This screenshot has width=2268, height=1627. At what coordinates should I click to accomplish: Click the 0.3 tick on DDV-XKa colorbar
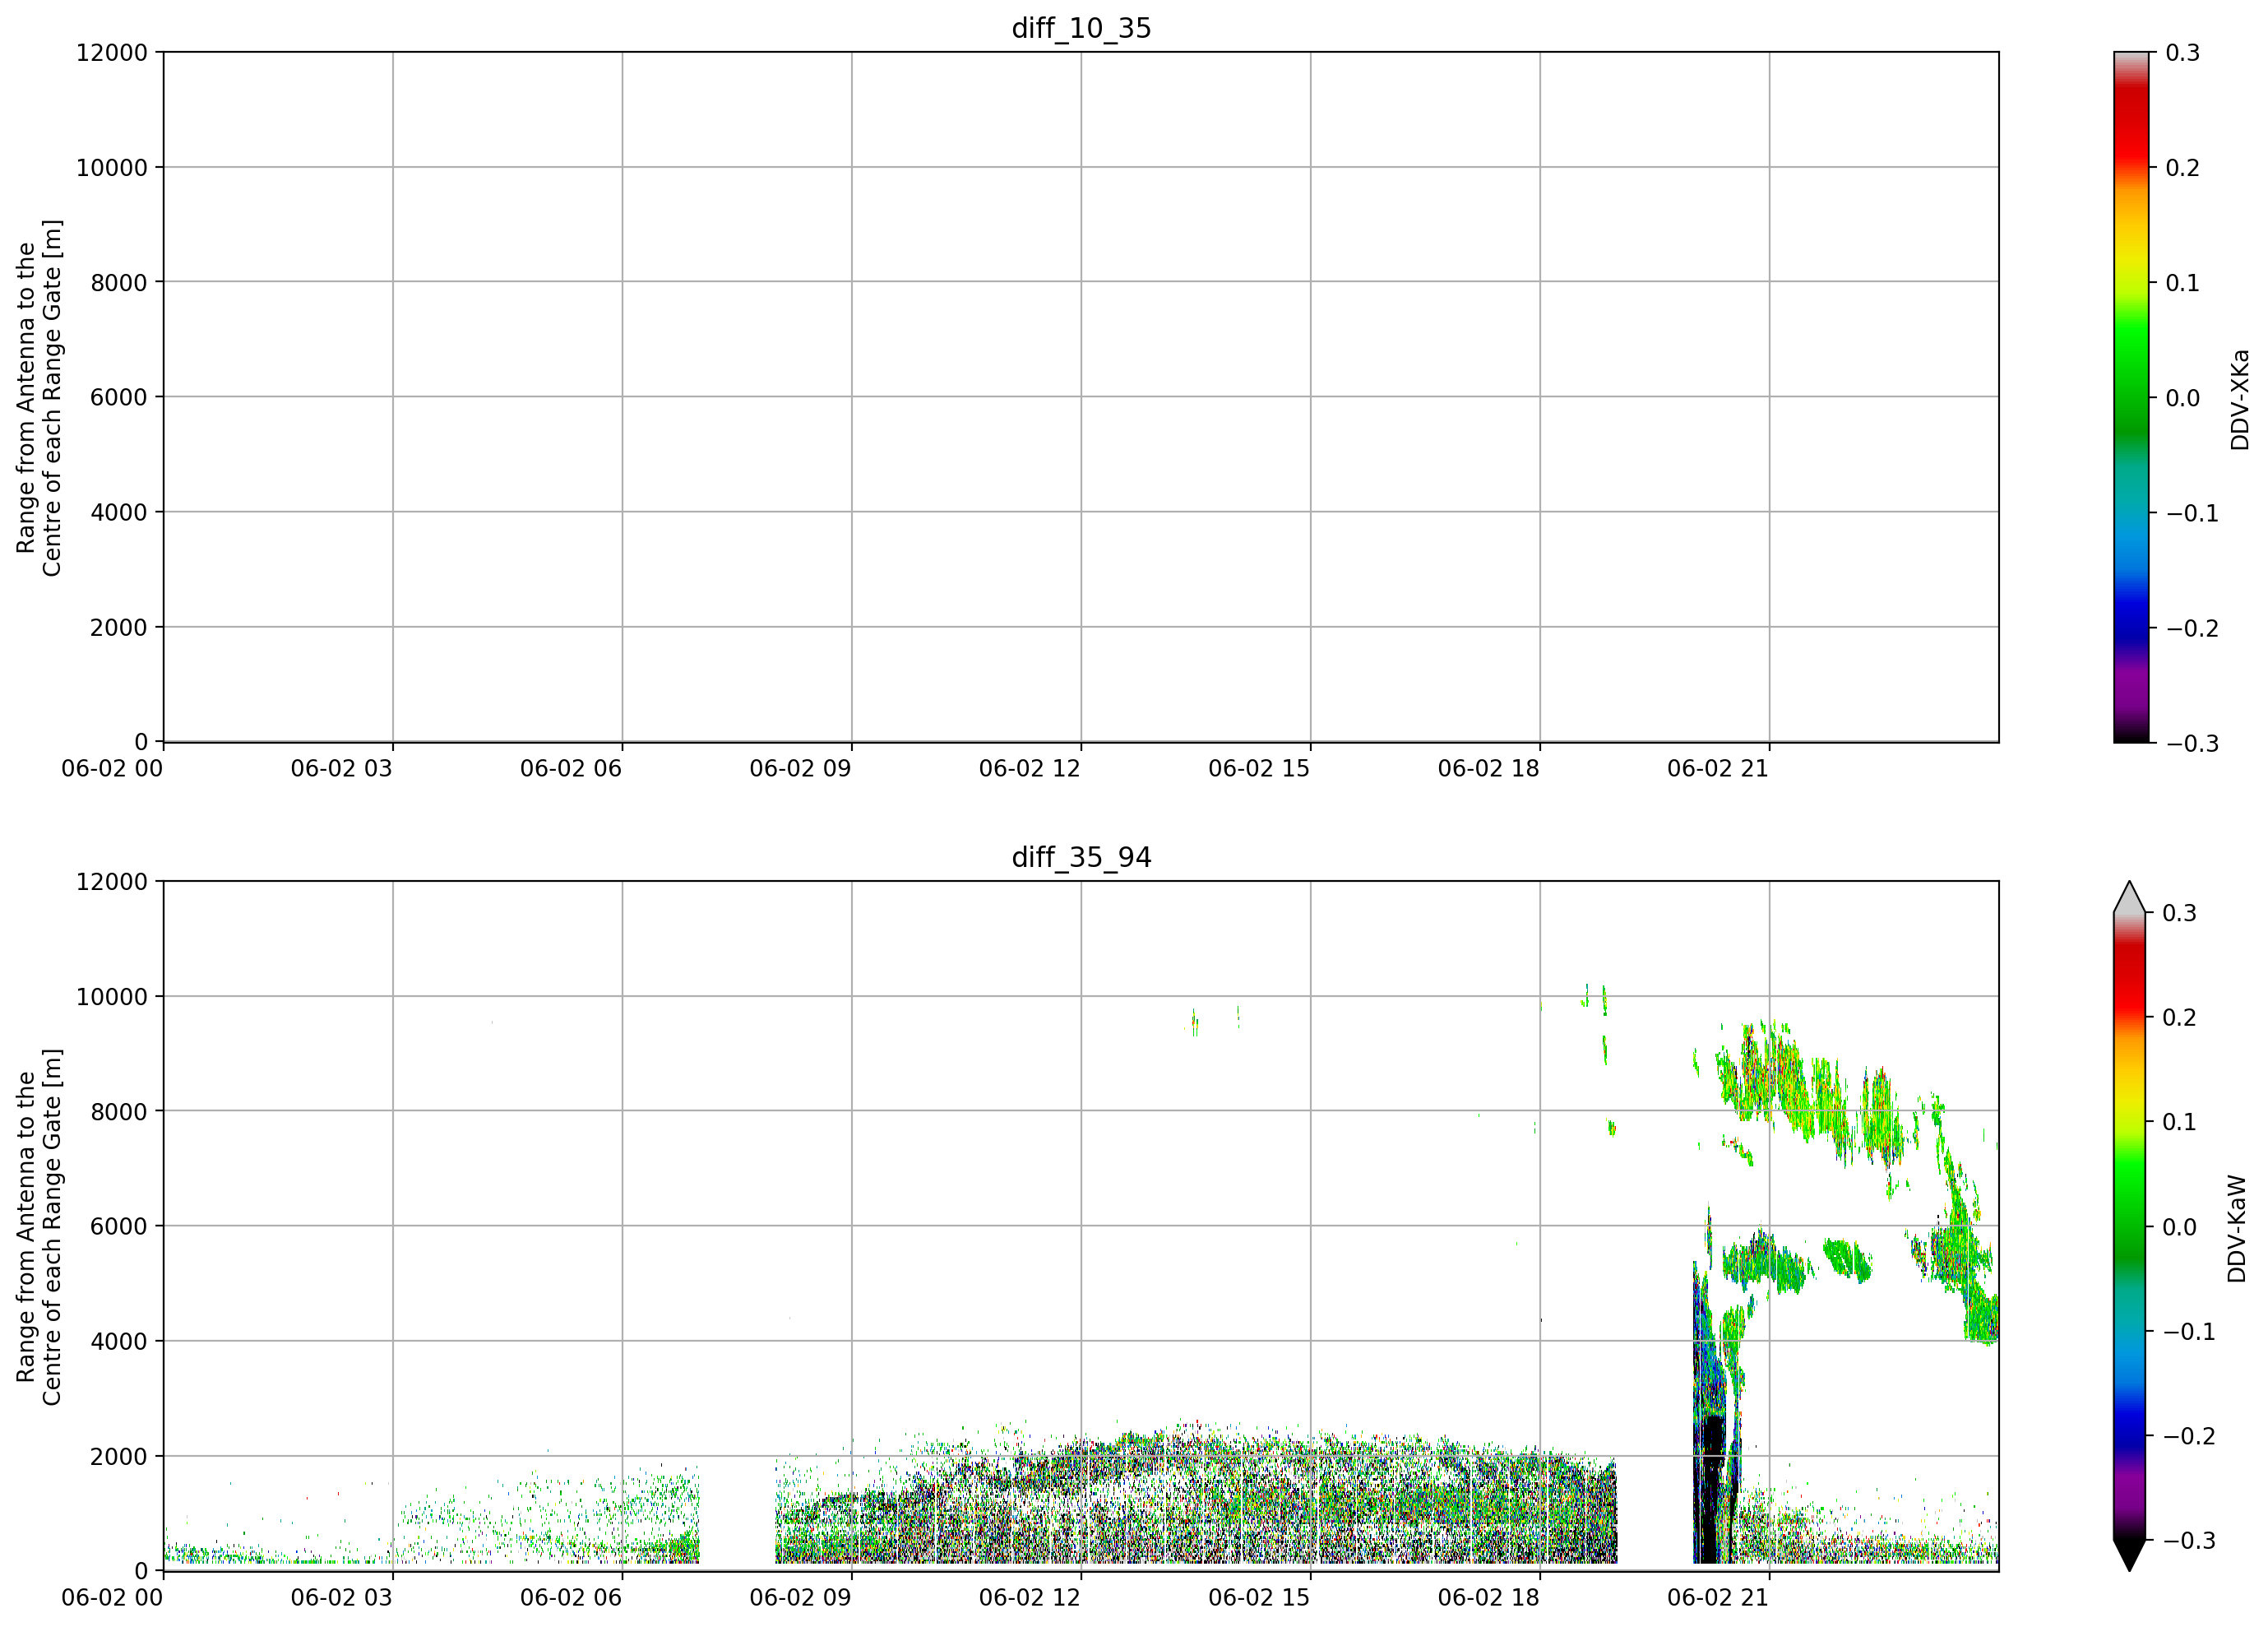pyautogui.click(x=2183, y=52)
